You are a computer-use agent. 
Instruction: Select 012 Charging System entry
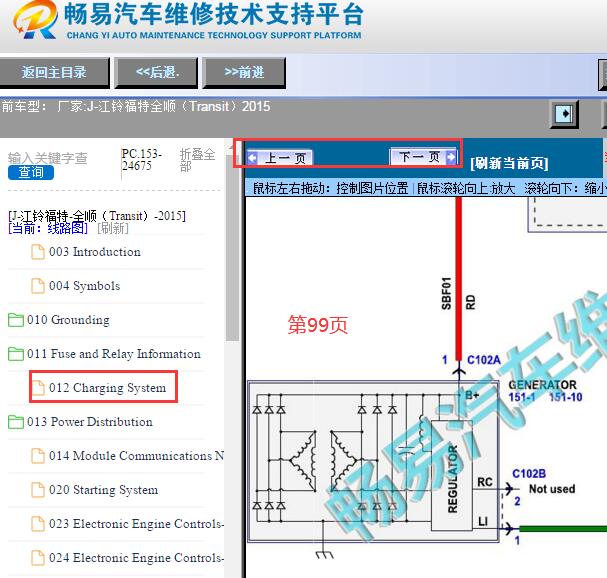(108, 388)
